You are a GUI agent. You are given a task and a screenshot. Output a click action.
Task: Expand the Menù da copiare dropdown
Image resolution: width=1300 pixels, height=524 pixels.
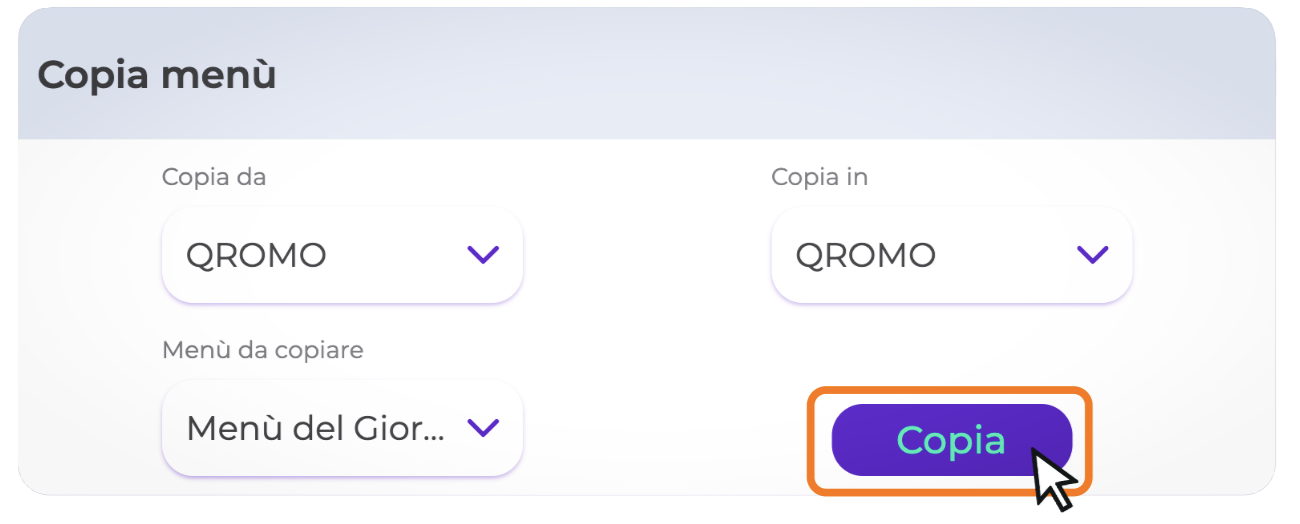[x=342, y=428]
